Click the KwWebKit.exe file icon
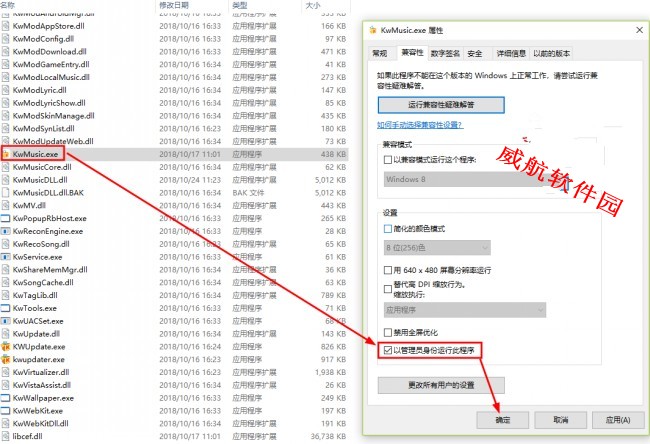 coord(5,411)
